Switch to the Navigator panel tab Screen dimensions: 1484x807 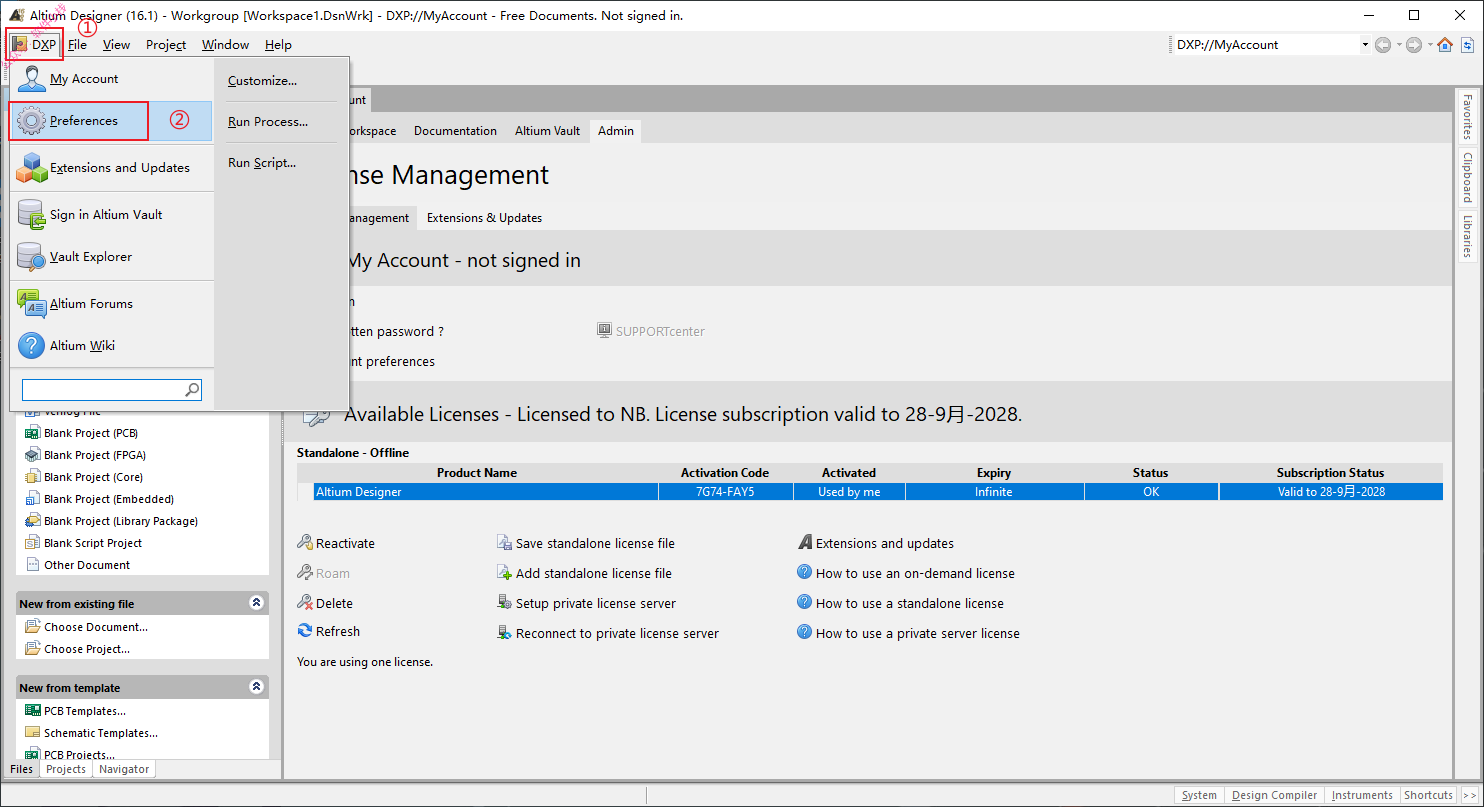click(124, 769)
